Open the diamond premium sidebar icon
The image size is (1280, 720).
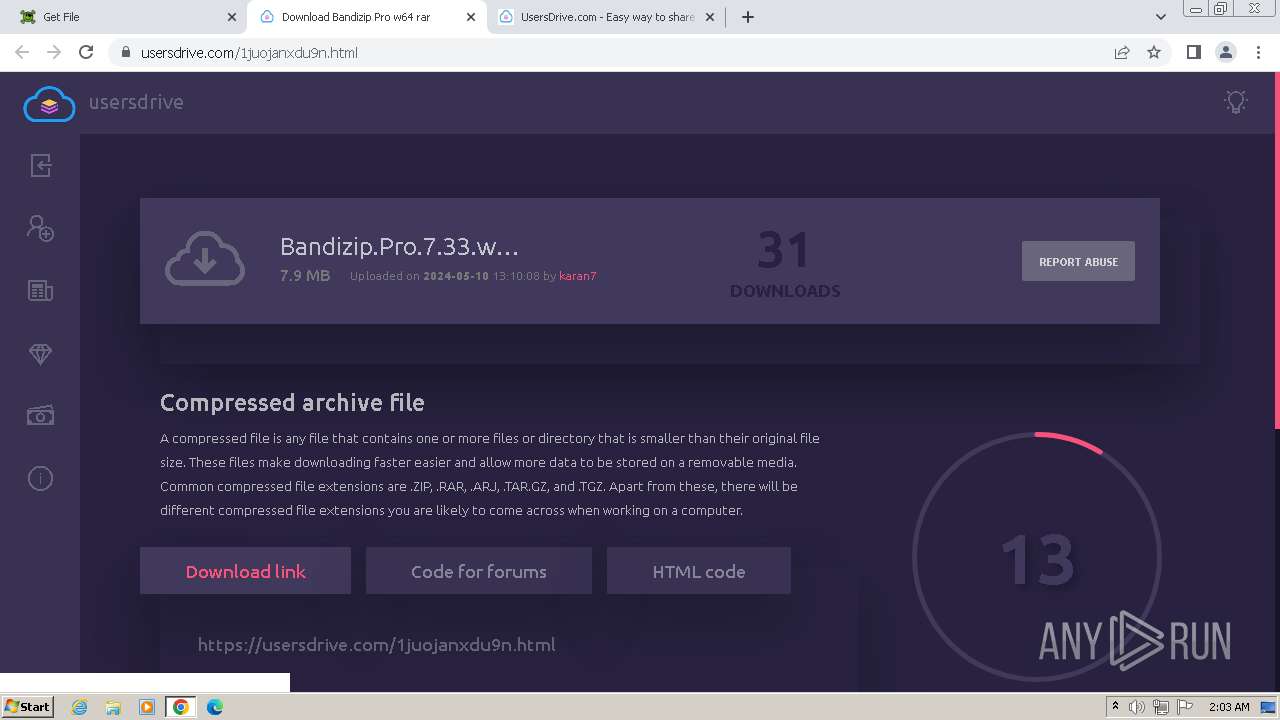tap(40, 354)
